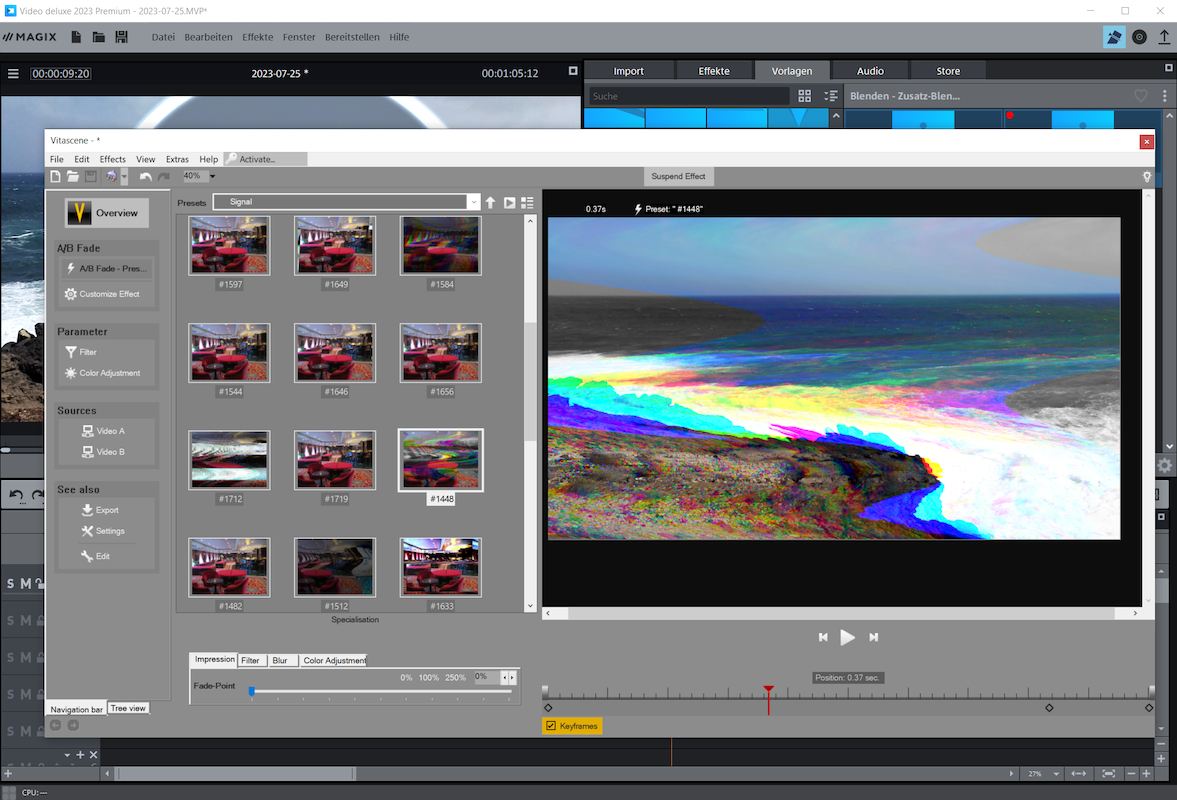Expand the Signal presets dropdown
Screen dimensions: 1177x800
473,202
